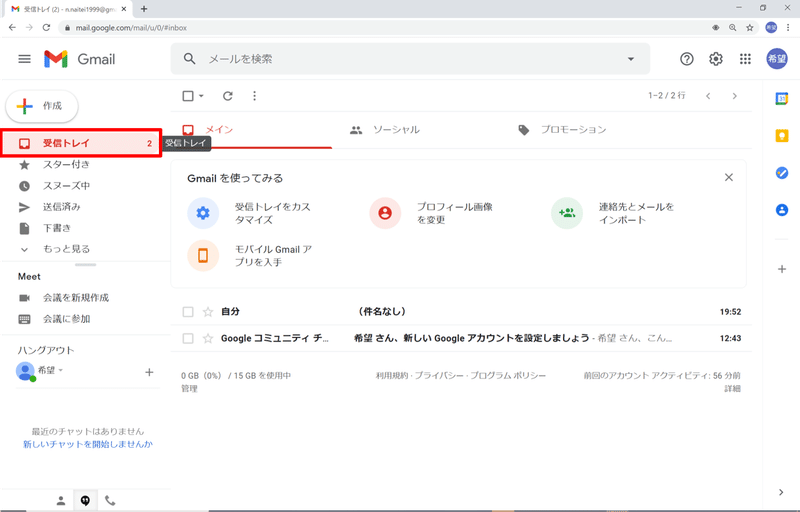Go to the next page of emails

click(x=735, y=96)
